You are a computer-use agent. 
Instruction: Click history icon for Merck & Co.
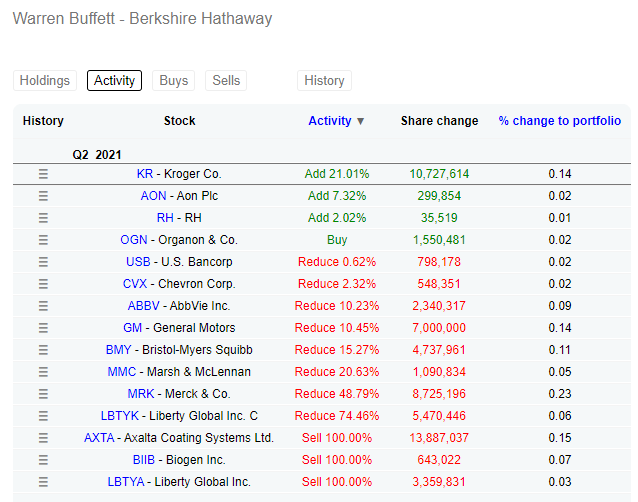43,394
